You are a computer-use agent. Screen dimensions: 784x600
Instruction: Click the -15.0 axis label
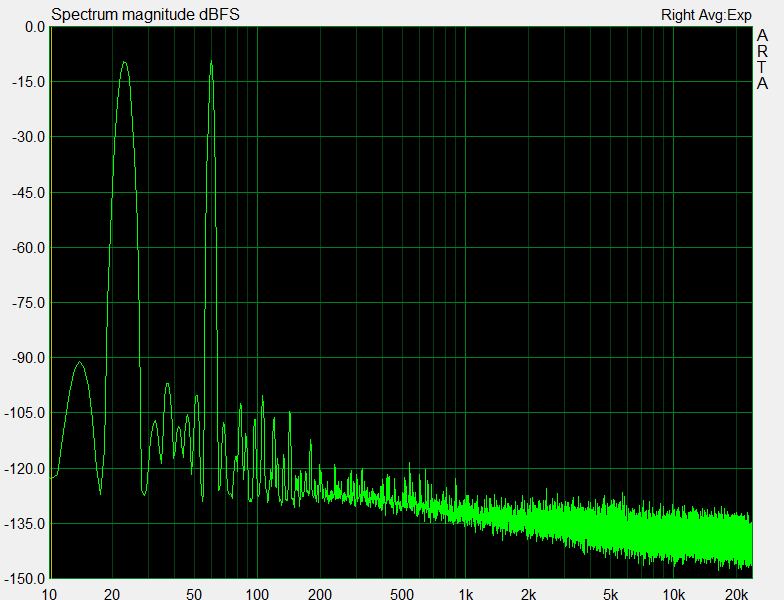point(28,82)
